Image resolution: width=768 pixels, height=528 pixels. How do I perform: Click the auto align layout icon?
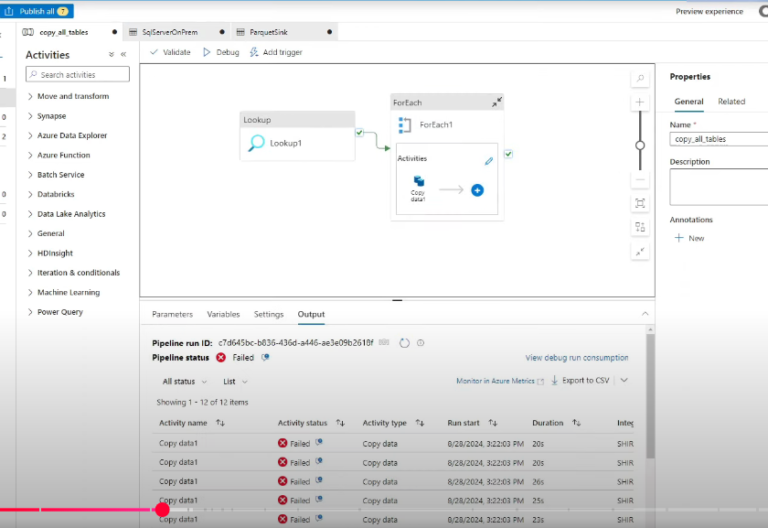(x=640, y=227)
